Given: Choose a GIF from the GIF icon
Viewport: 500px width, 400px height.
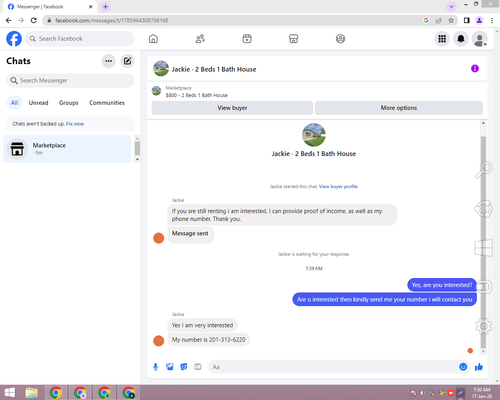Looking at the screenshot, I should pos(198,367).
